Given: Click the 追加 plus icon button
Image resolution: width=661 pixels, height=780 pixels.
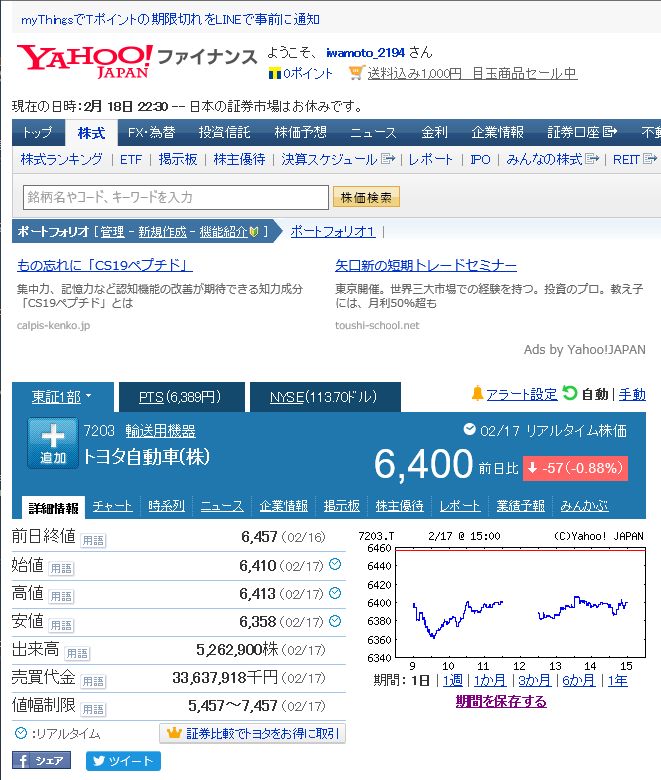Looking at the screenshot, I should pyautogui.click(x=53, y=443).
